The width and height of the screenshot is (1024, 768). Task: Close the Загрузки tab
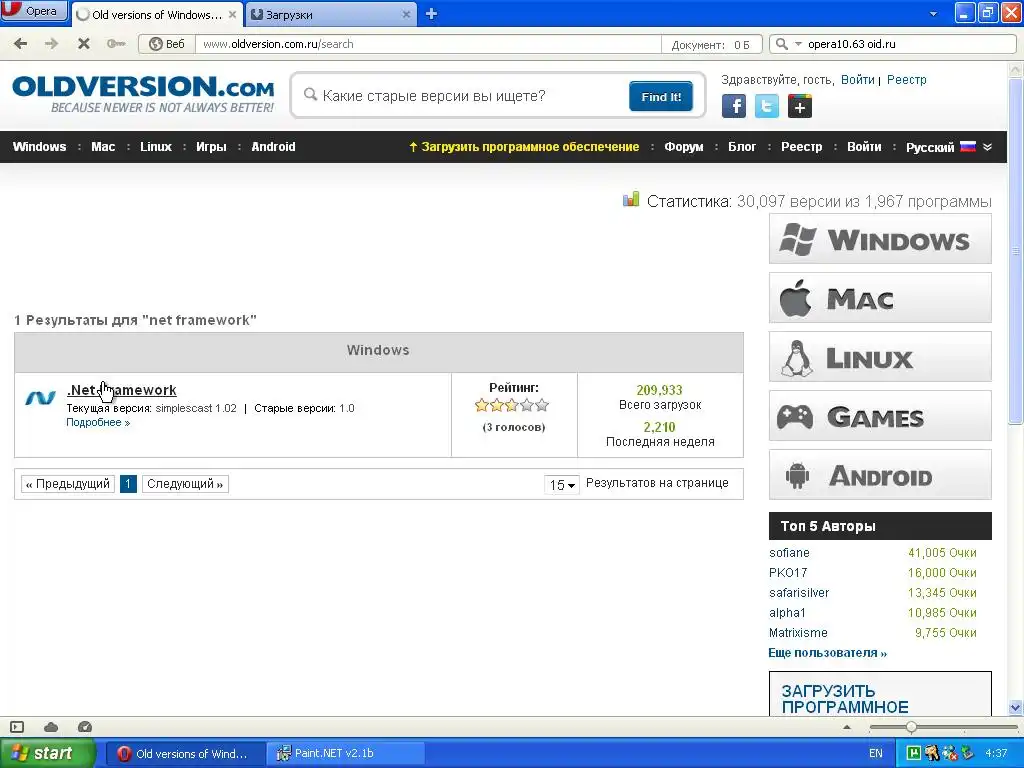(x=406, y=14)
